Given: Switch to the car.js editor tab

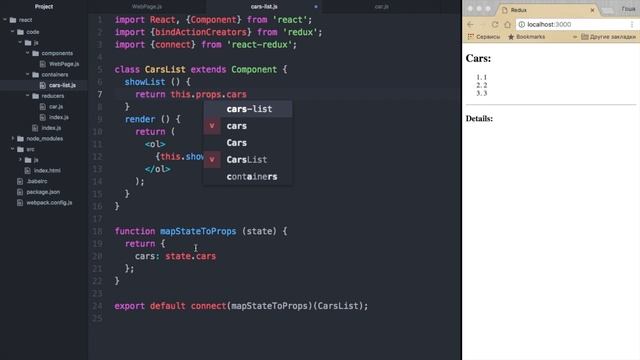Looking at the screenshot, I should (382, 7).
